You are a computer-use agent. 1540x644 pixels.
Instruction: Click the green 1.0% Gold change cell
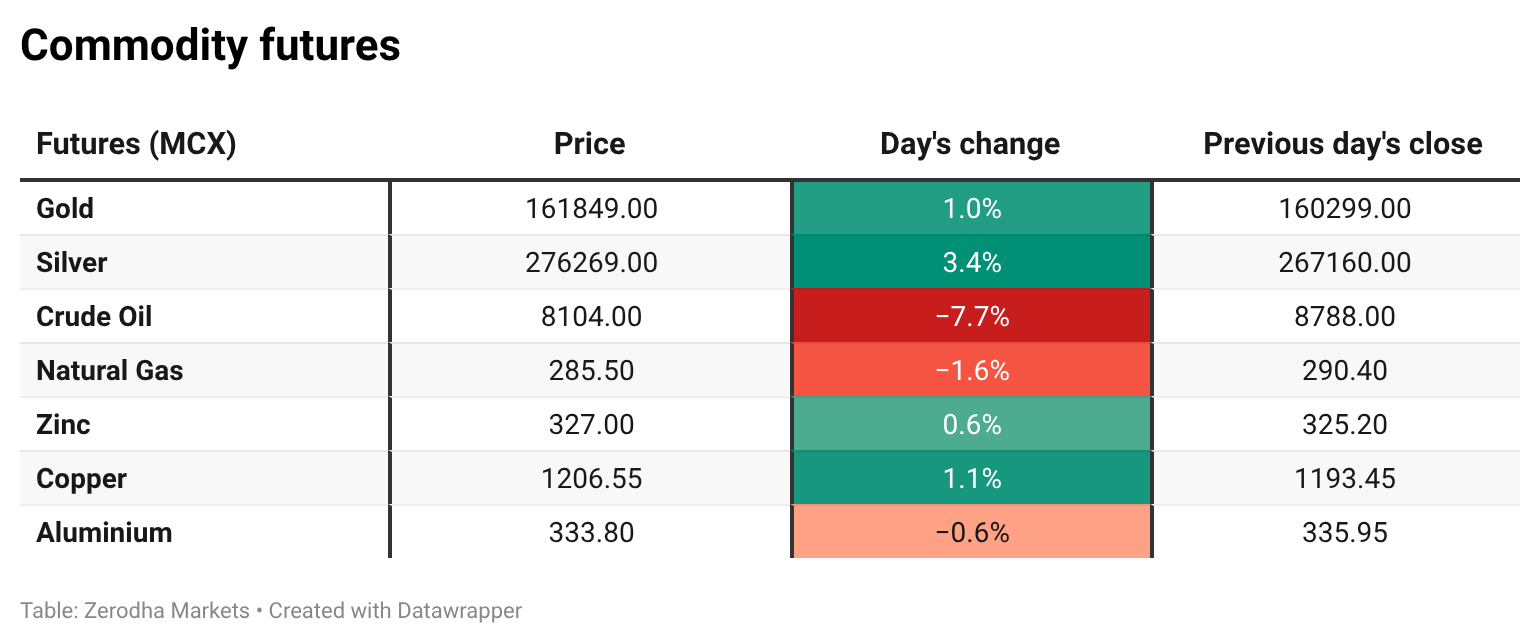coord(971,209)
